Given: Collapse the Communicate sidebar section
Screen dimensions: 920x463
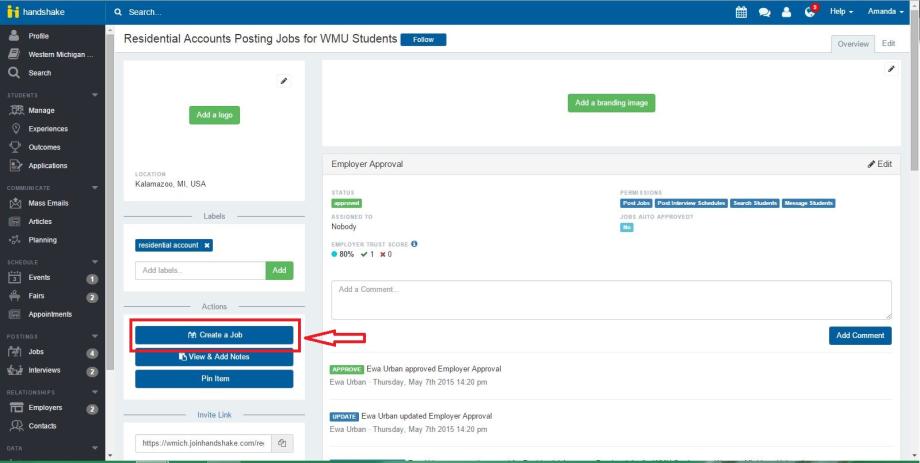Looking at the screenshot, I should tap(95, 188).
